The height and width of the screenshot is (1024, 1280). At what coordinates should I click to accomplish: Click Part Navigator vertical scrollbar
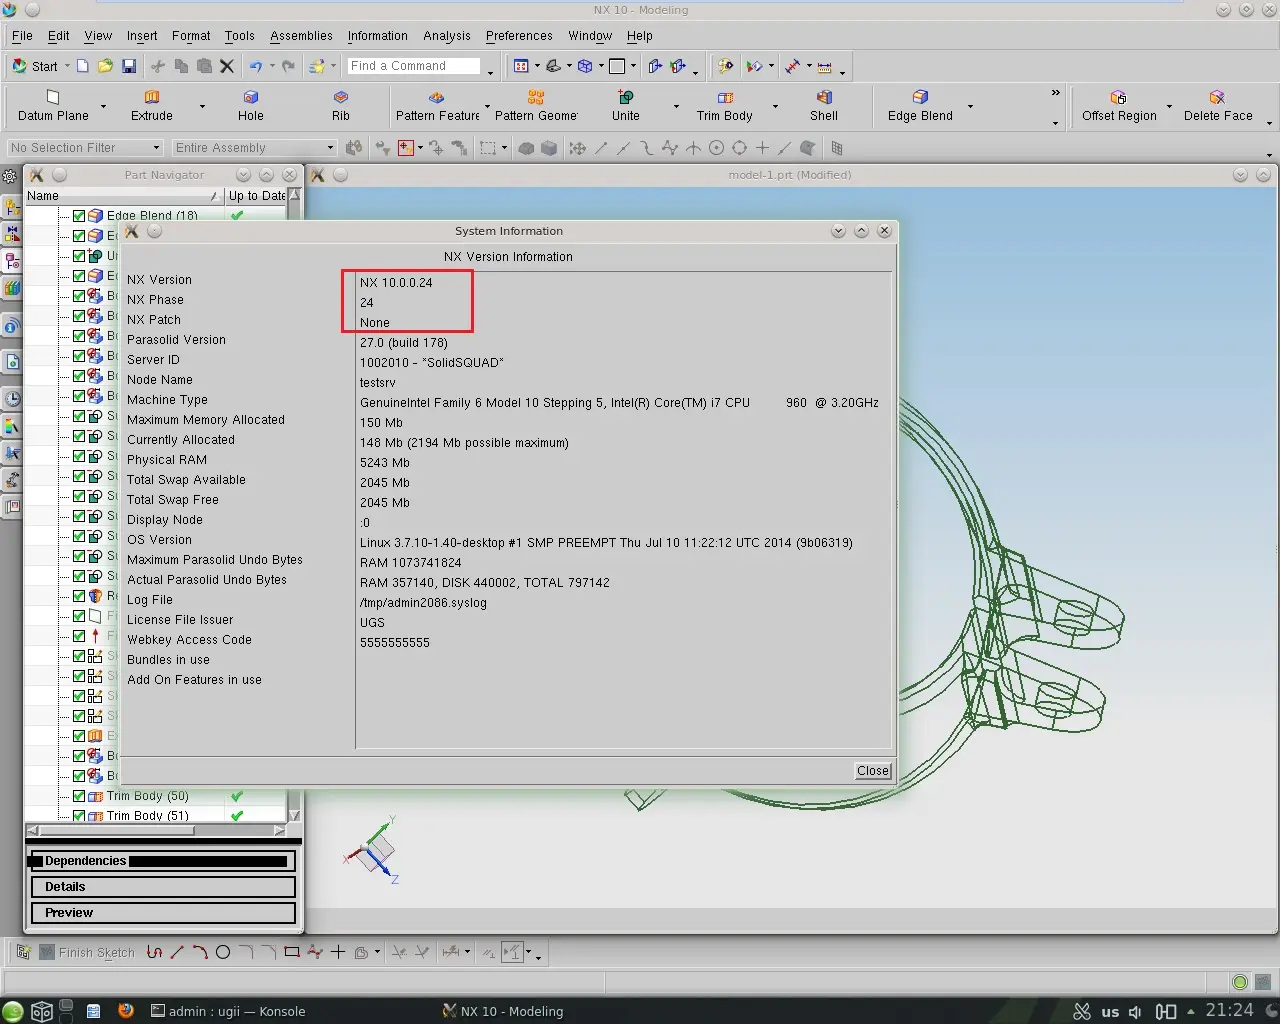click(x=295, y=505)
